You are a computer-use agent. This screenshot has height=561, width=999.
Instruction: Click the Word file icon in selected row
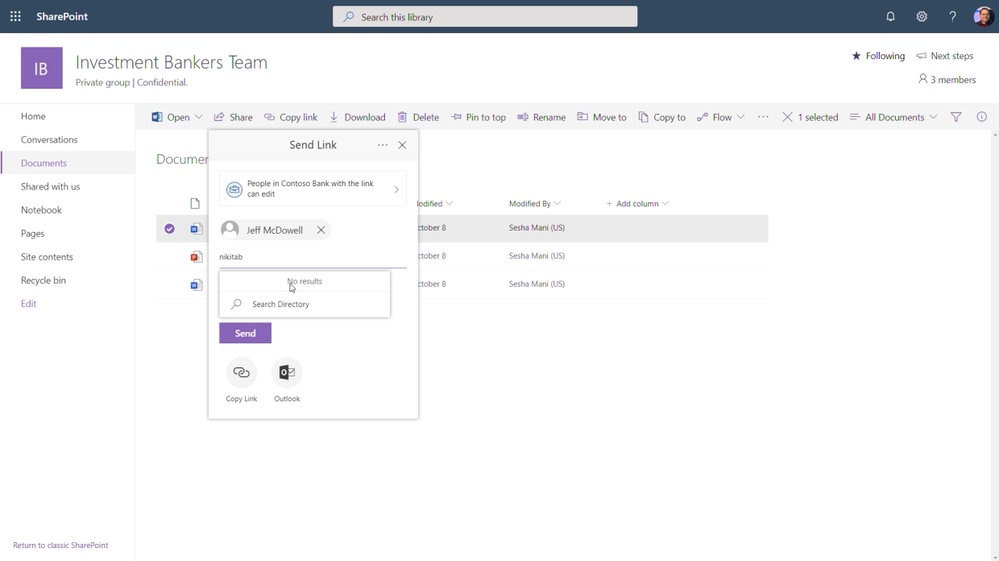(x=196, y=229)
